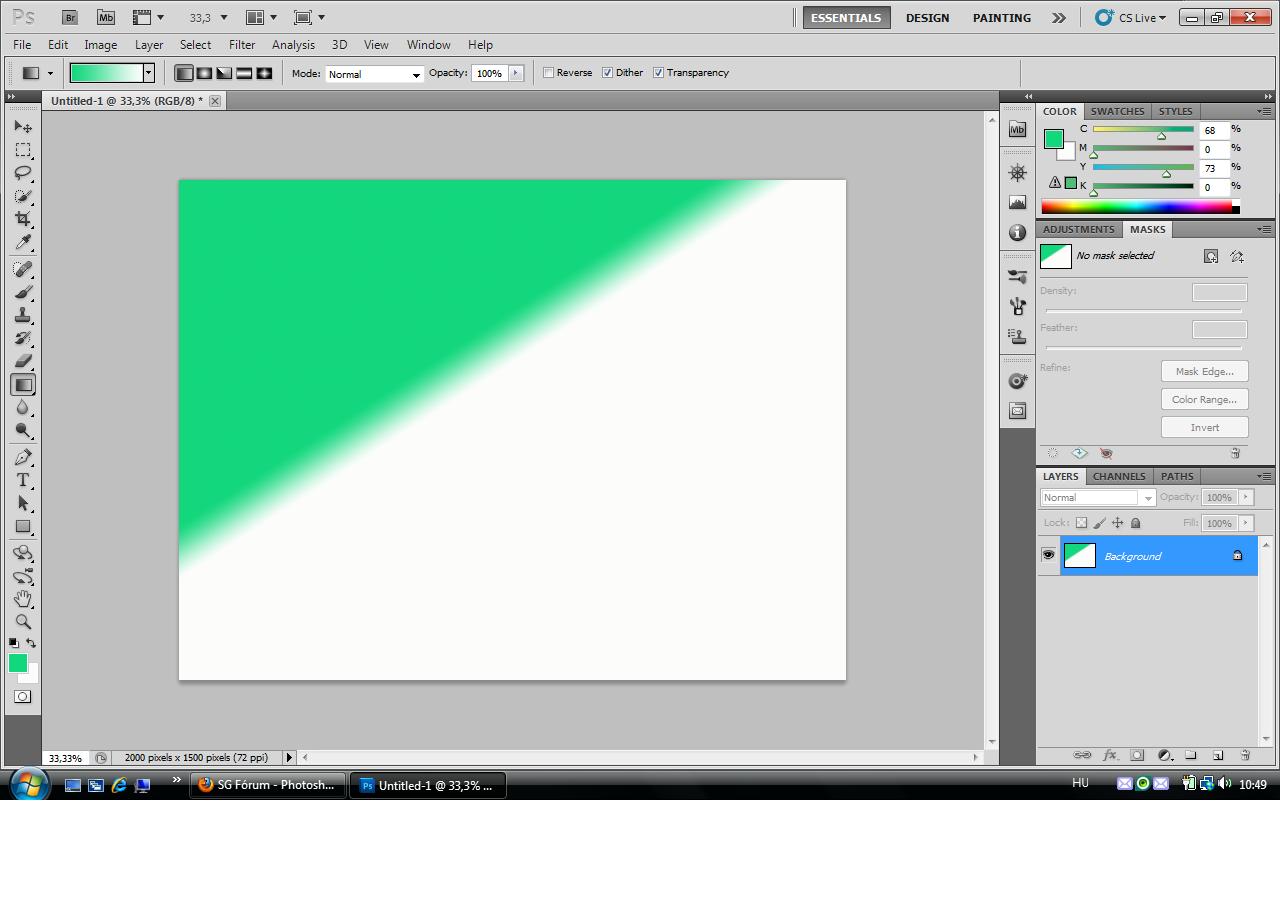Activate the Zoom tool in toolbox
Image resolution: width=1280 pixels, height=901 pixels.
click(x=22, y=621)
